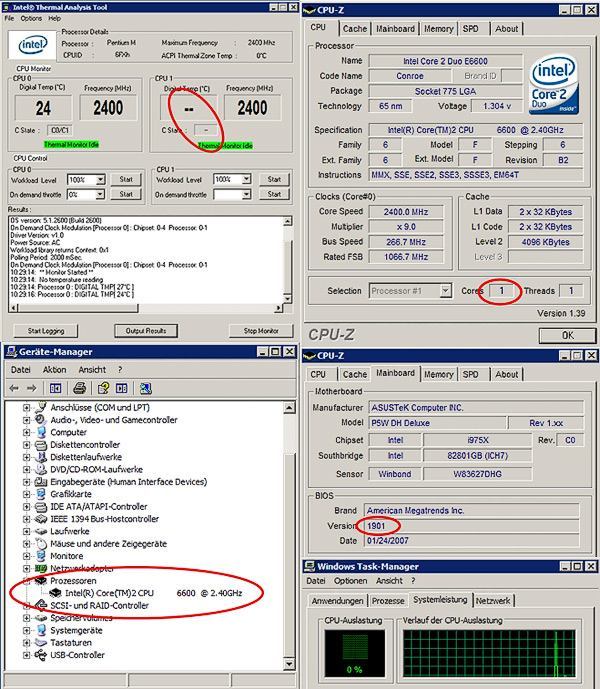600x689 pixels.
Task: Expand the Anschlüsse (COM und LPT) node
Action: point(26,408)
